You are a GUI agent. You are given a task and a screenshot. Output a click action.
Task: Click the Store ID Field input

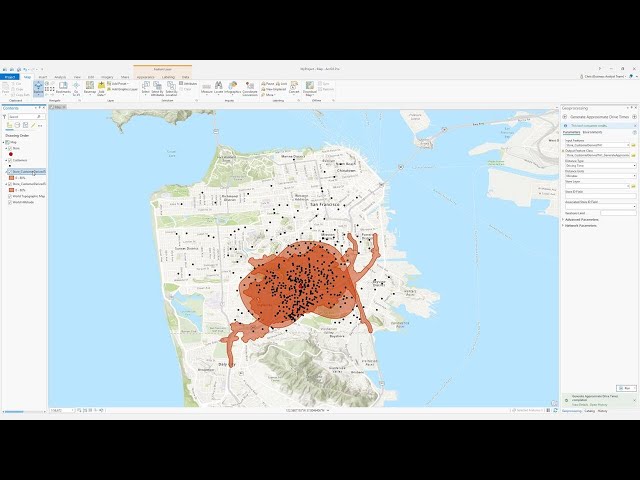(x=600, y=196)
